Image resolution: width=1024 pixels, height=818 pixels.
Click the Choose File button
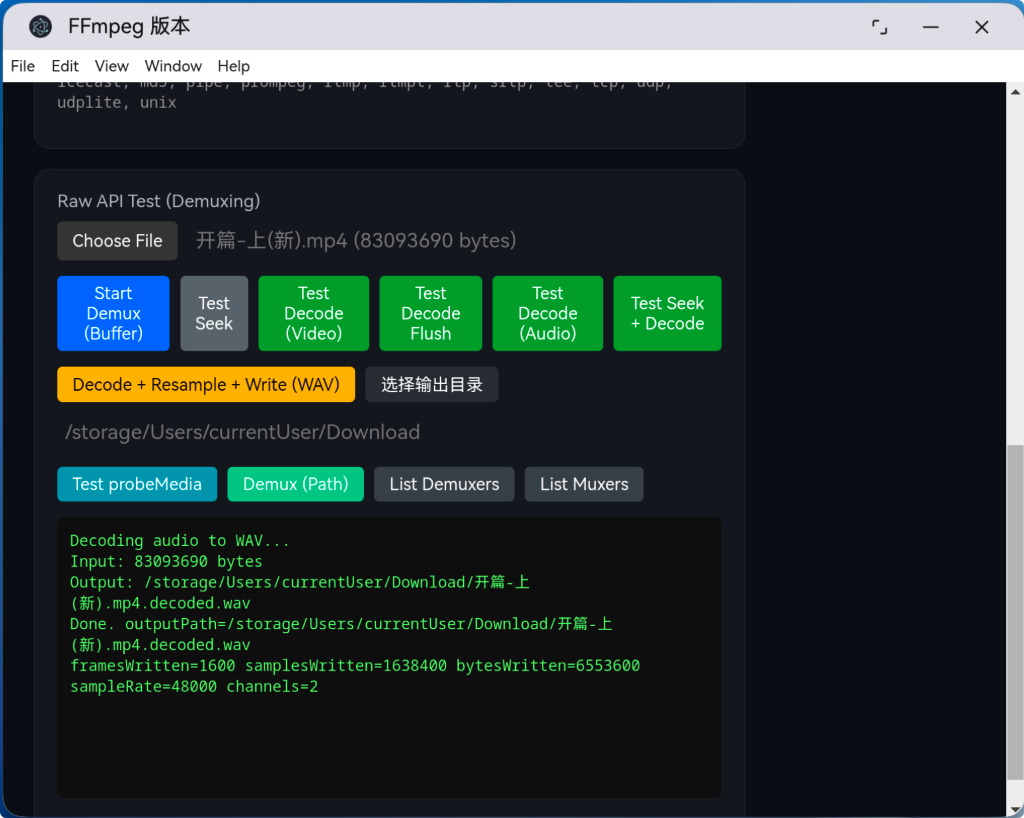(118, 241)
